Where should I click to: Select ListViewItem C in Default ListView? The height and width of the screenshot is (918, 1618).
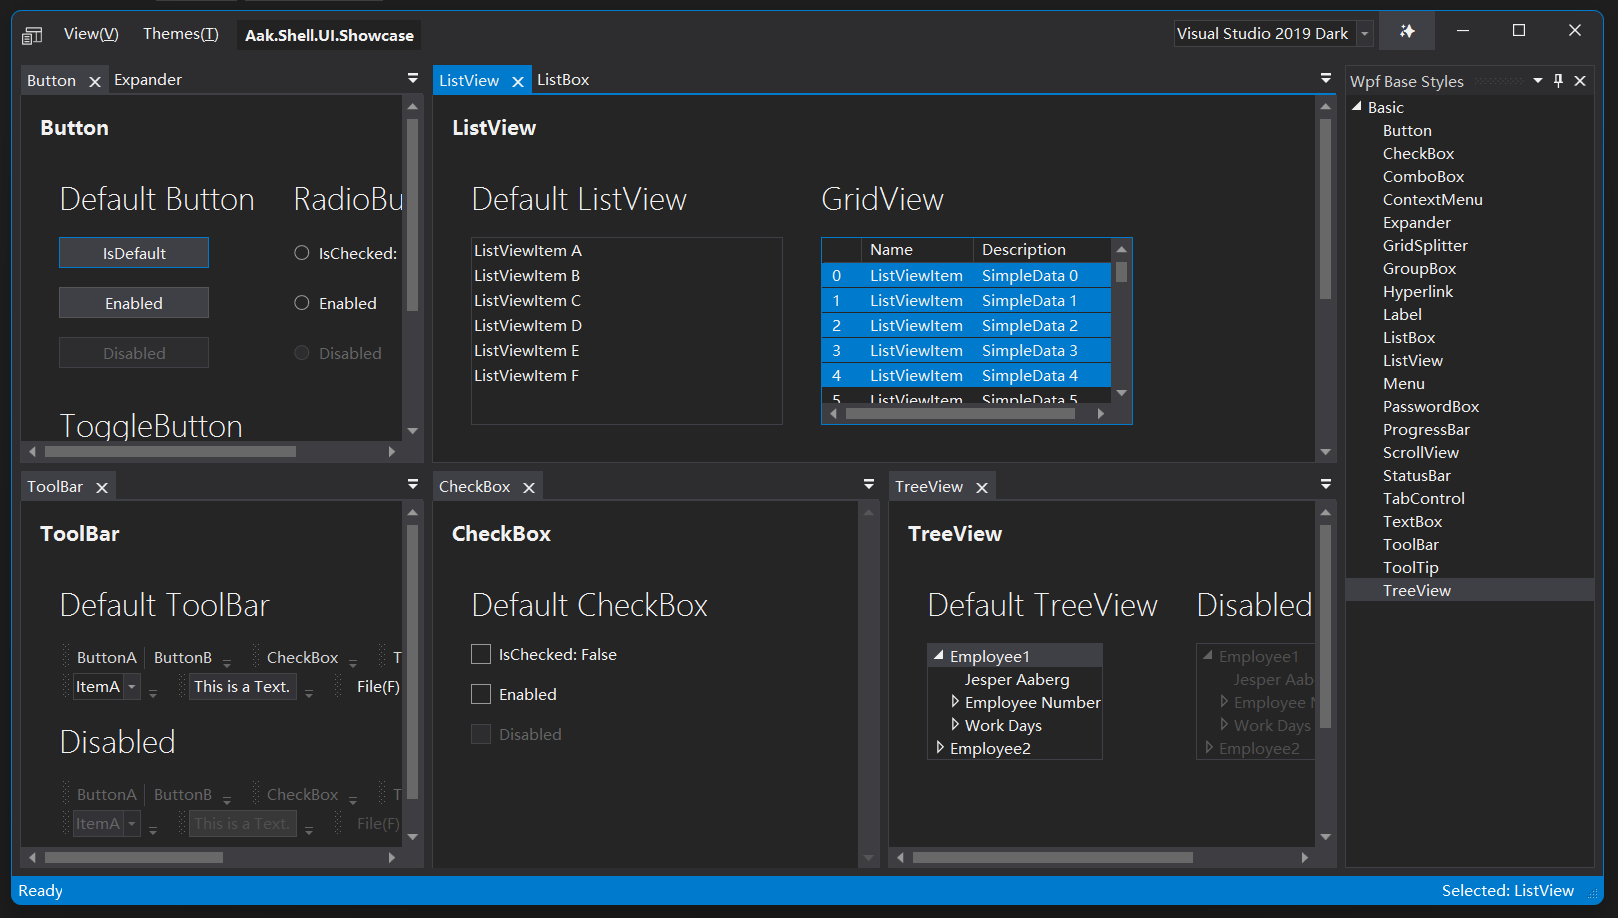[x=527, y=300]
